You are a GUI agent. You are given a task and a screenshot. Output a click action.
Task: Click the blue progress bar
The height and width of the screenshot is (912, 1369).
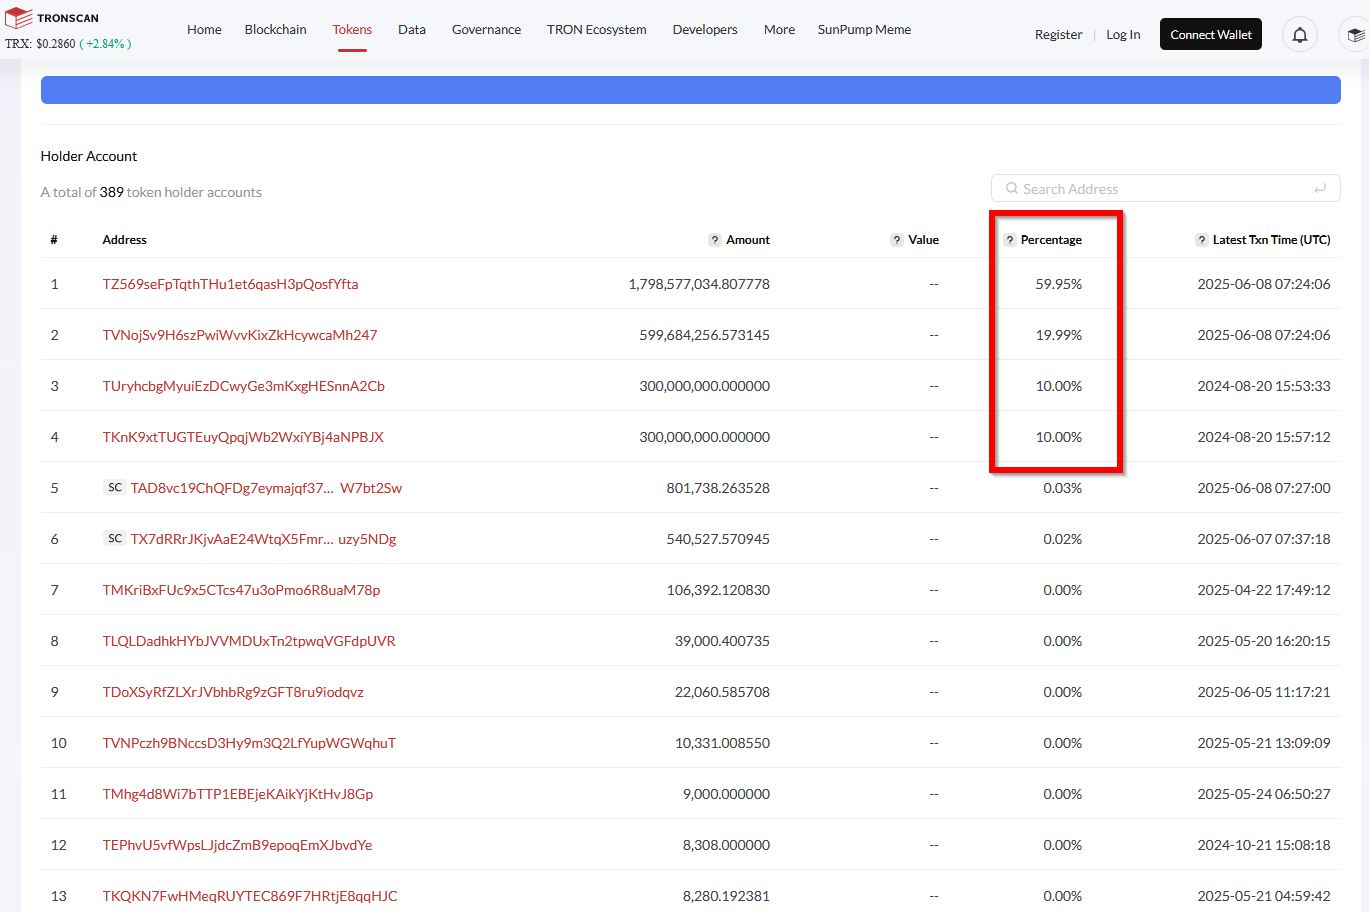tap(690, 90)
